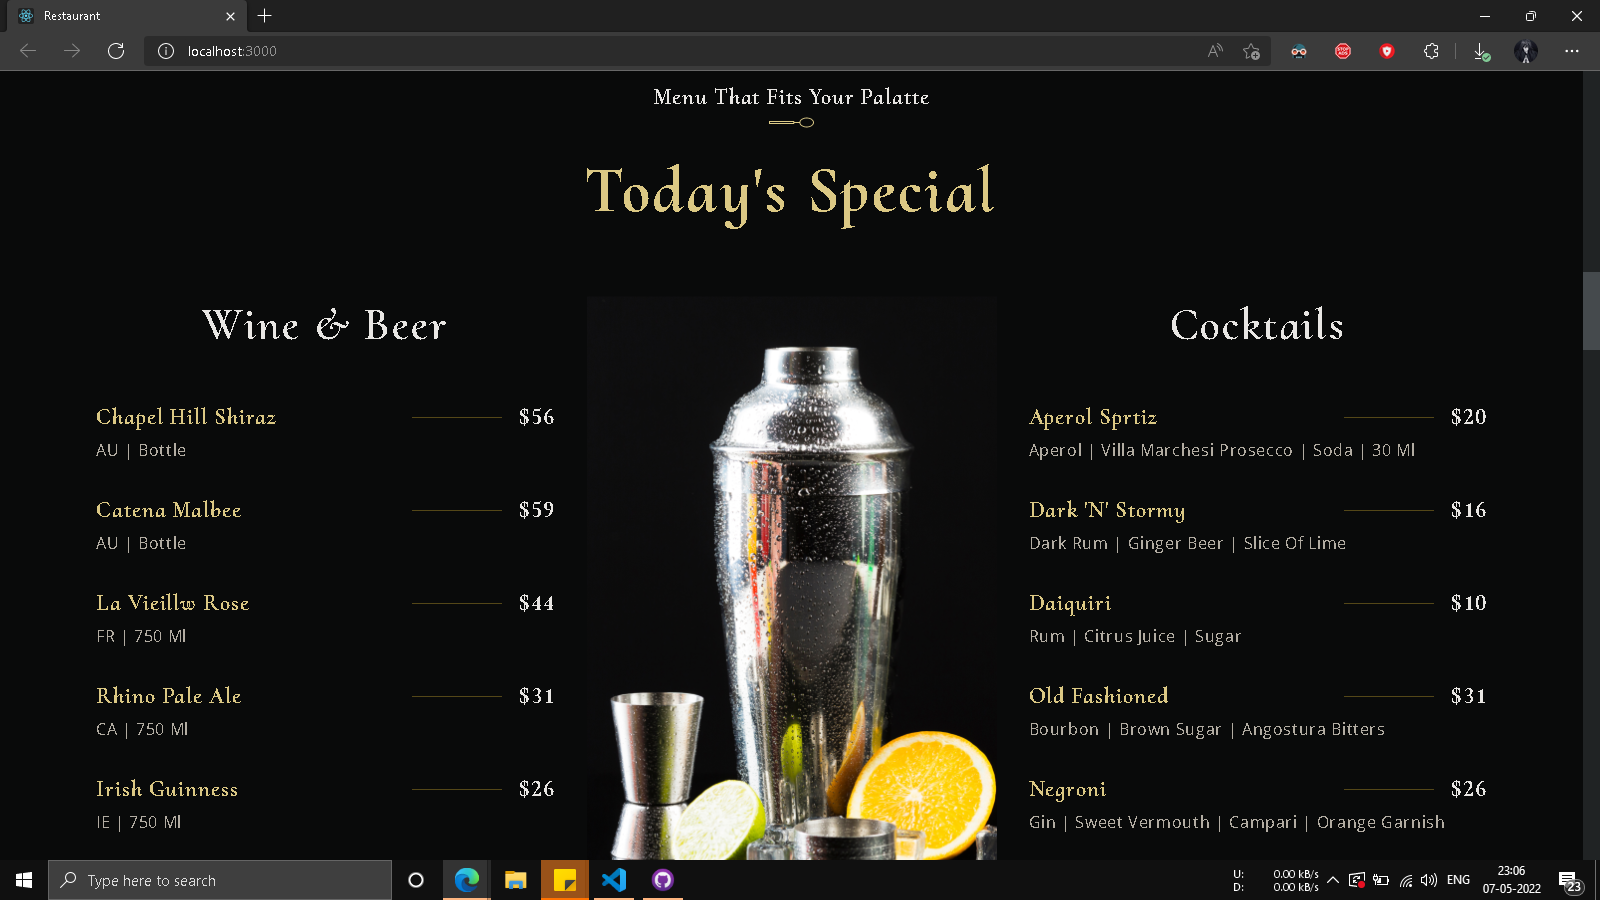Open the browser Extensions puzzle menu
This screenshot has width=1600, height=900.
point(1431,51)
